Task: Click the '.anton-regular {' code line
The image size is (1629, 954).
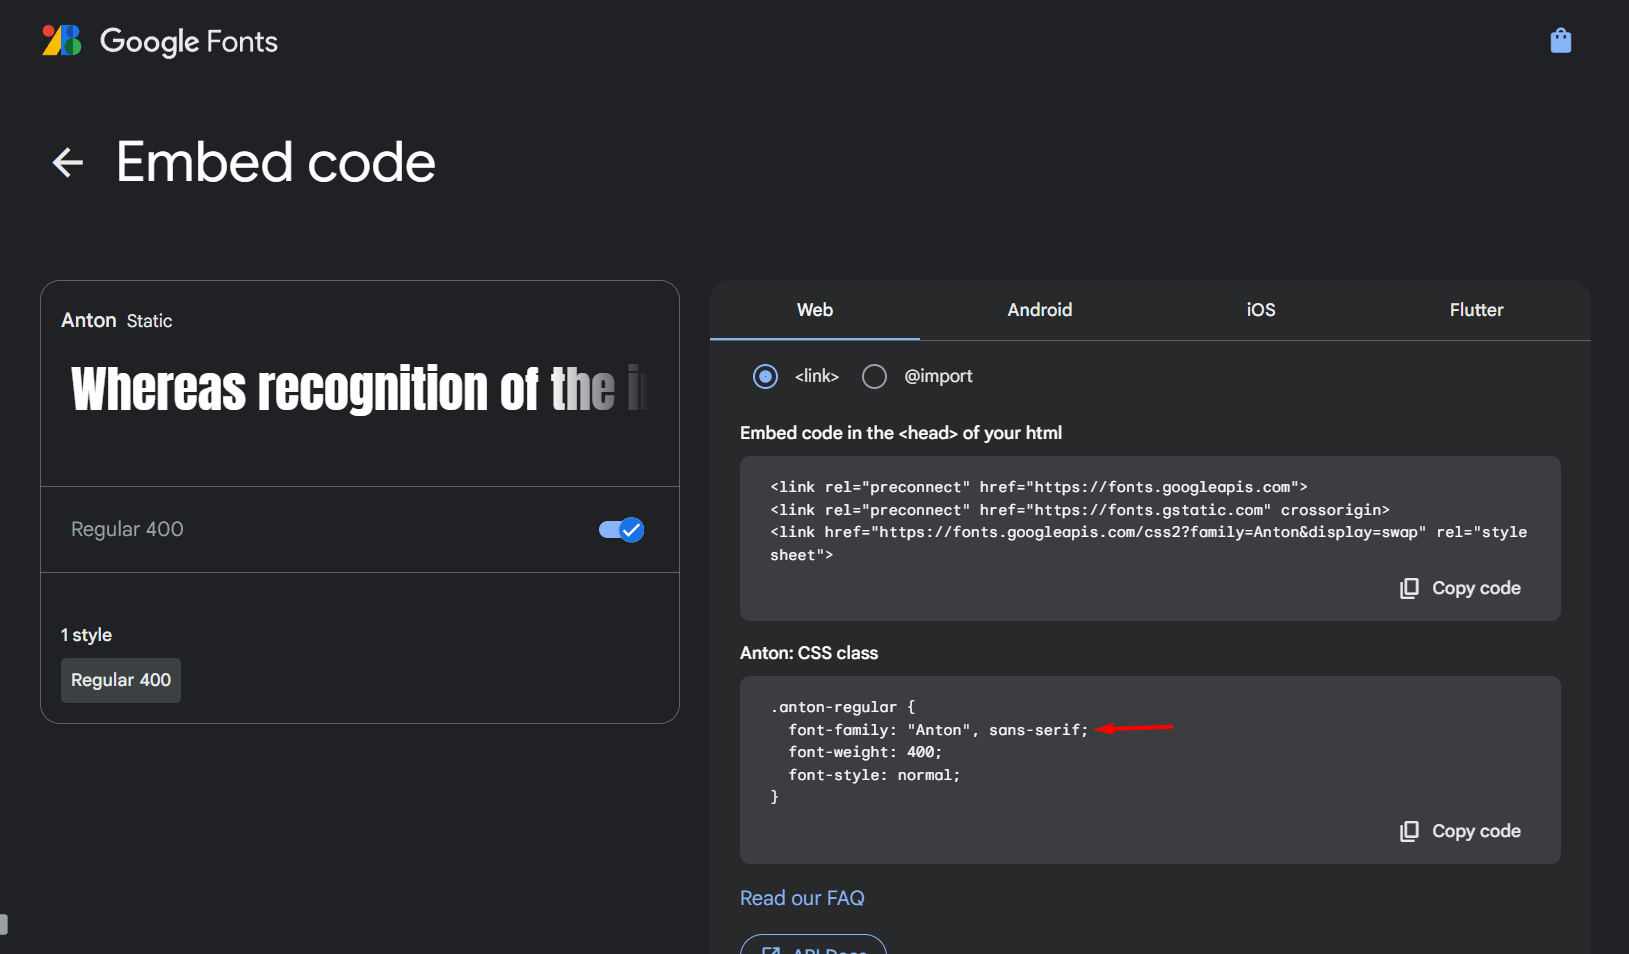Action: [843, 707]
